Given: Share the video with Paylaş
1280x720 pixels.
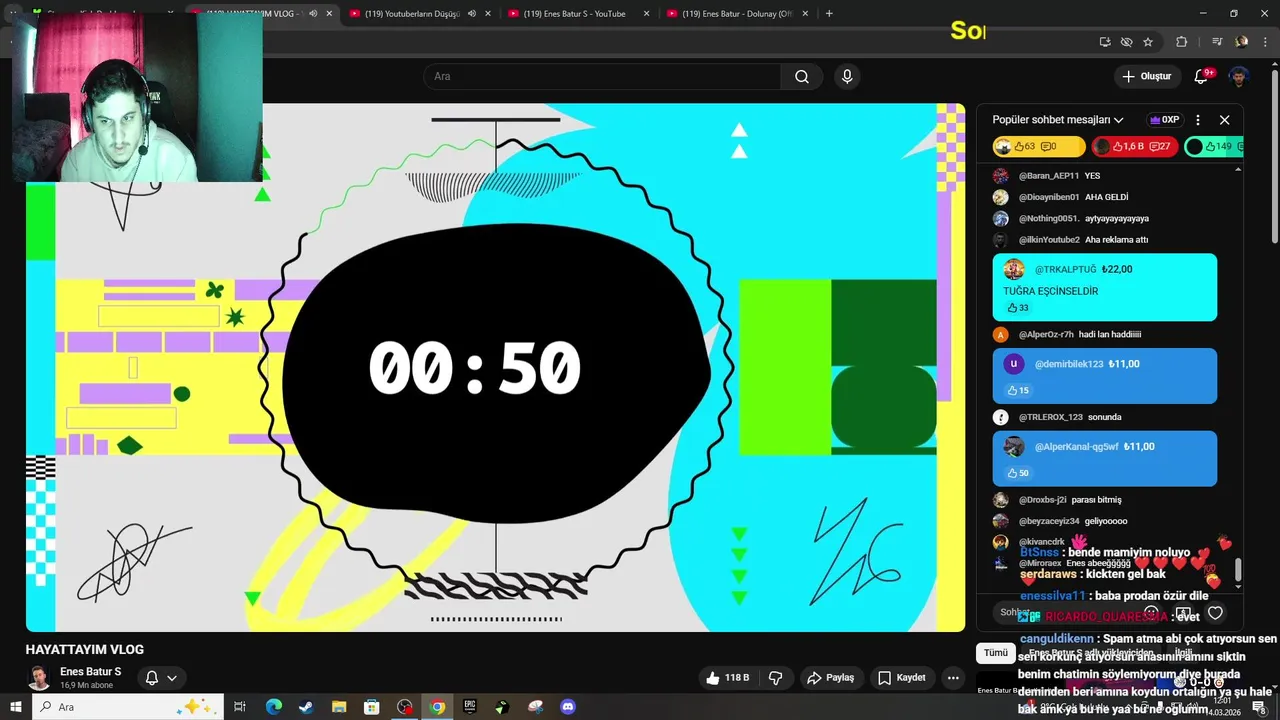Looking at the screenshot, I should pyautogui.click(x=830, y=678).
